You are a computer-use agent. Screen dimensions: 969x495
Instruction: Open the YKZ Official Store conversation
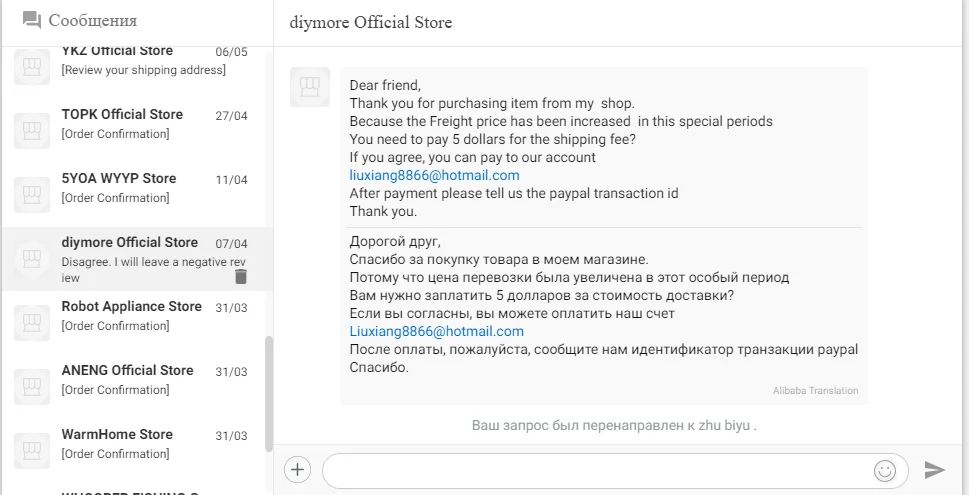[x=130, y=60]
